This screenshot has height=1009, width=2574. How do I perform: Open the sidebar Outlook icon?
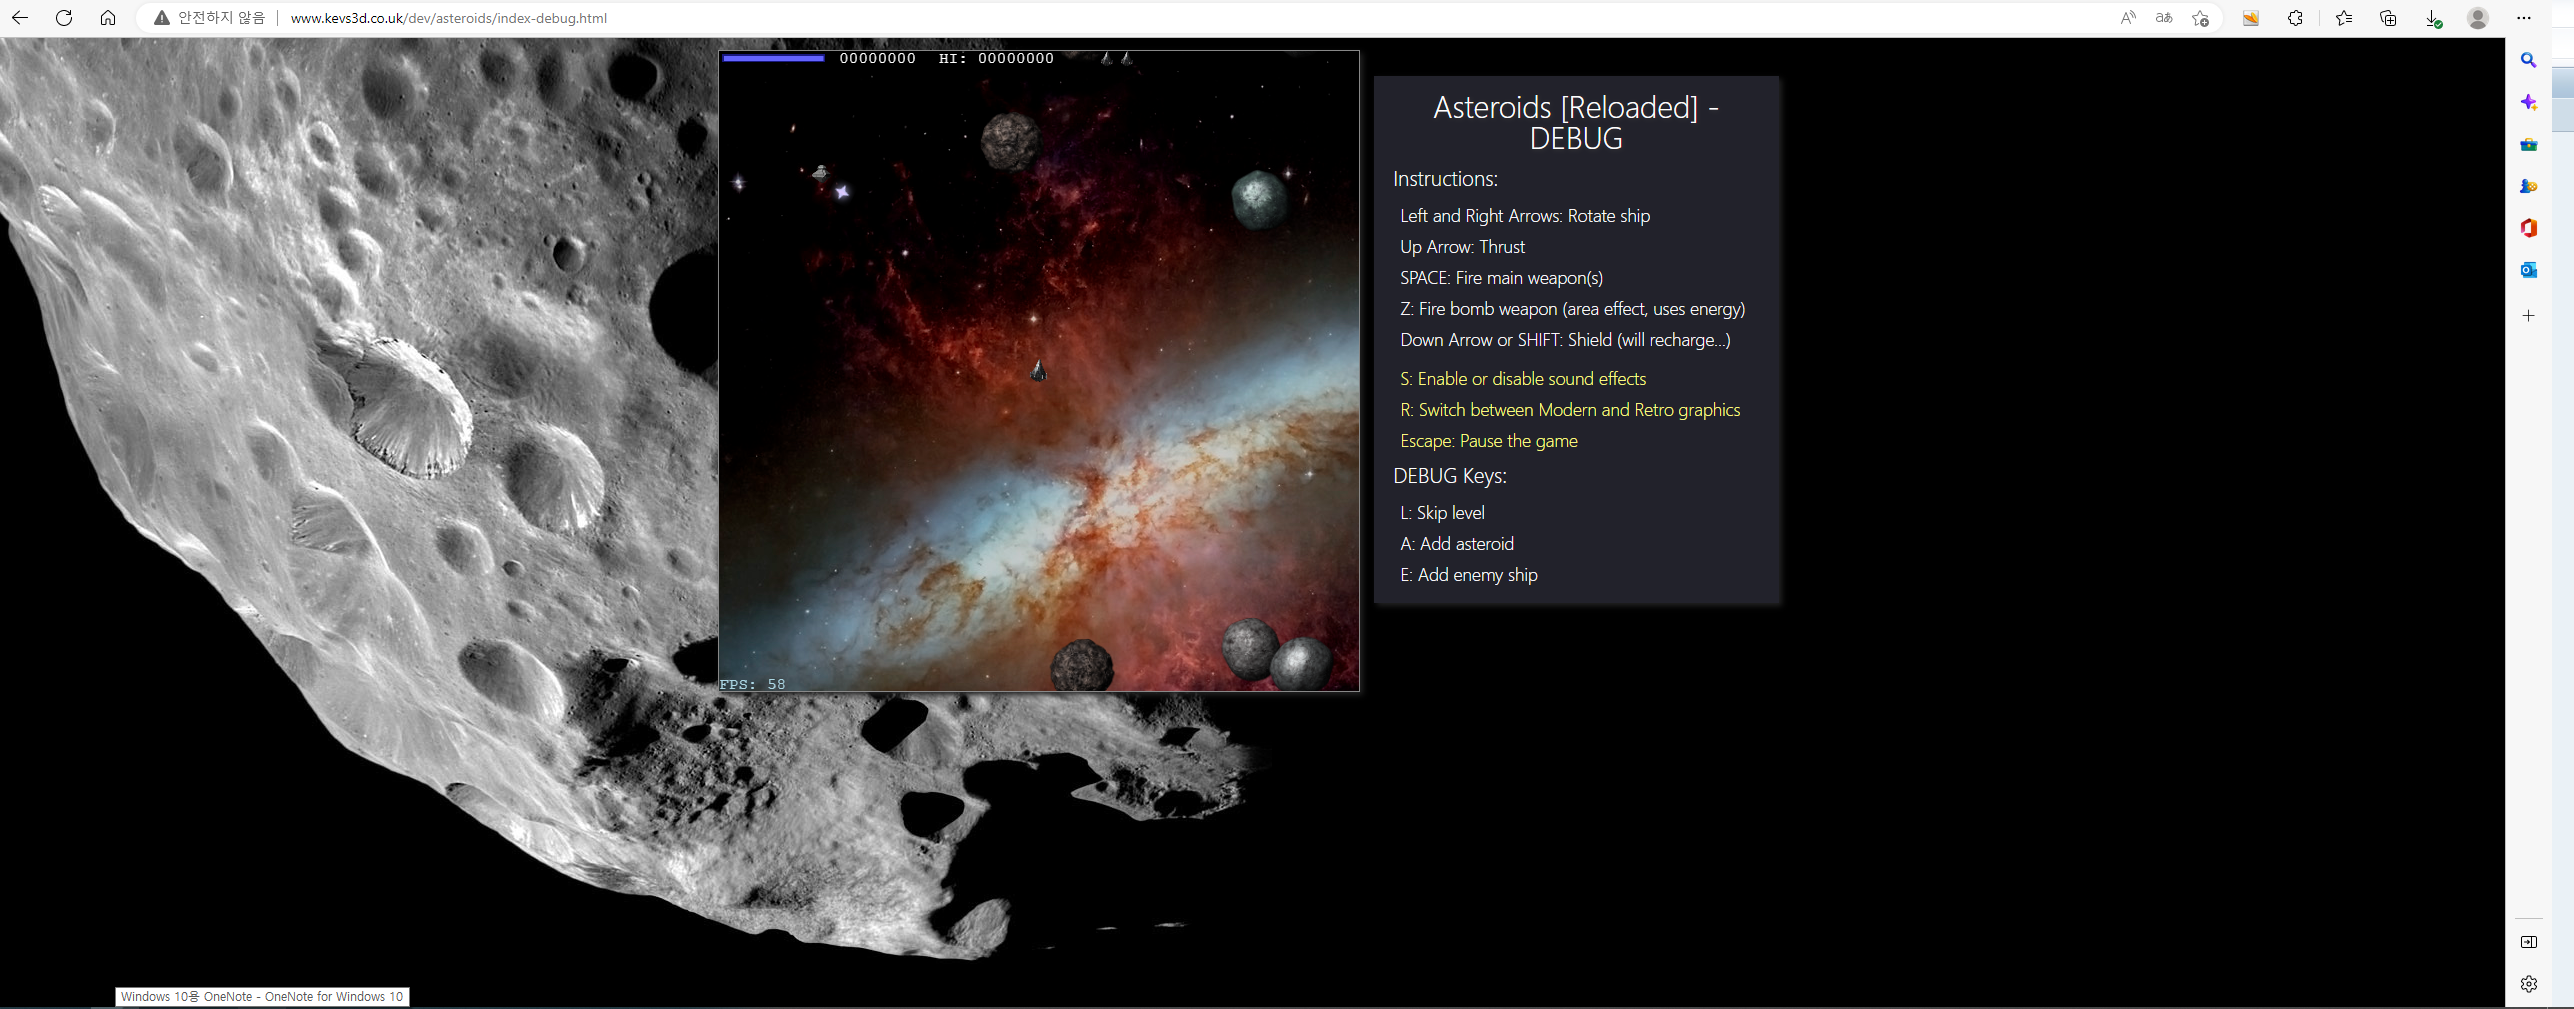click(2528, 270)
